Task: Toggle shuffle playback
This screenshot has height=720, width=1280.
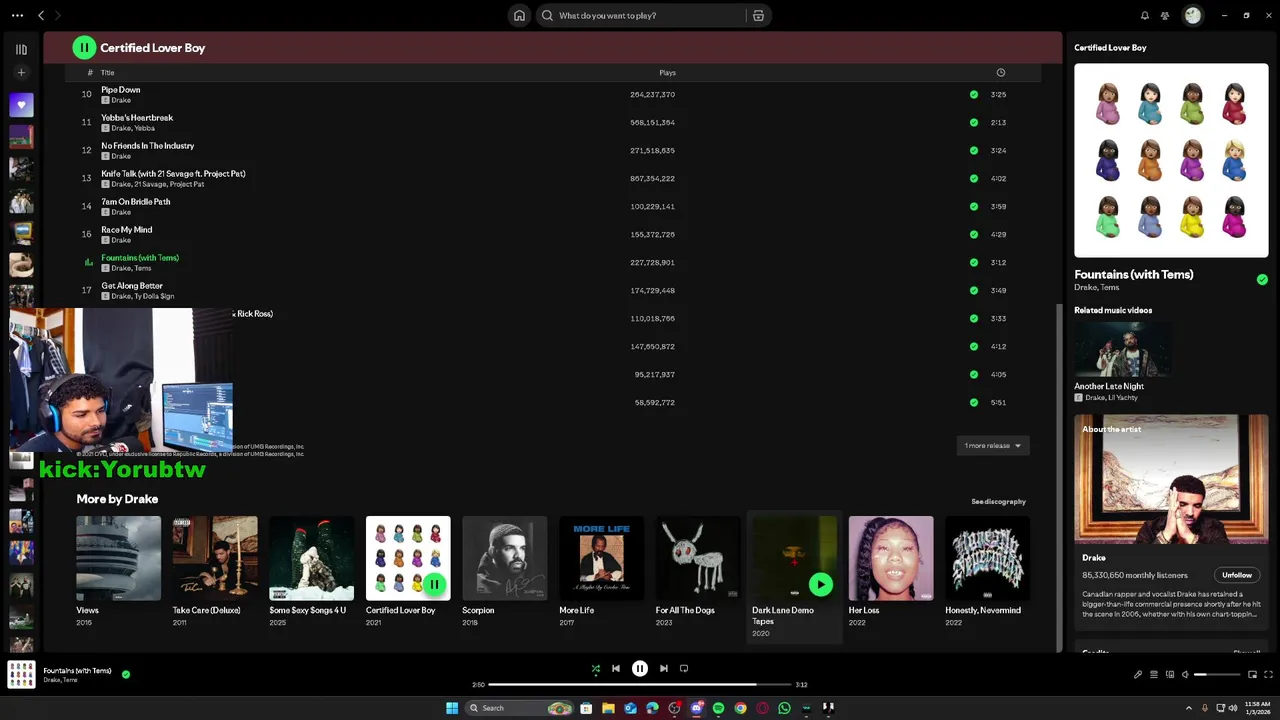Action: click(x=596, y=668)
